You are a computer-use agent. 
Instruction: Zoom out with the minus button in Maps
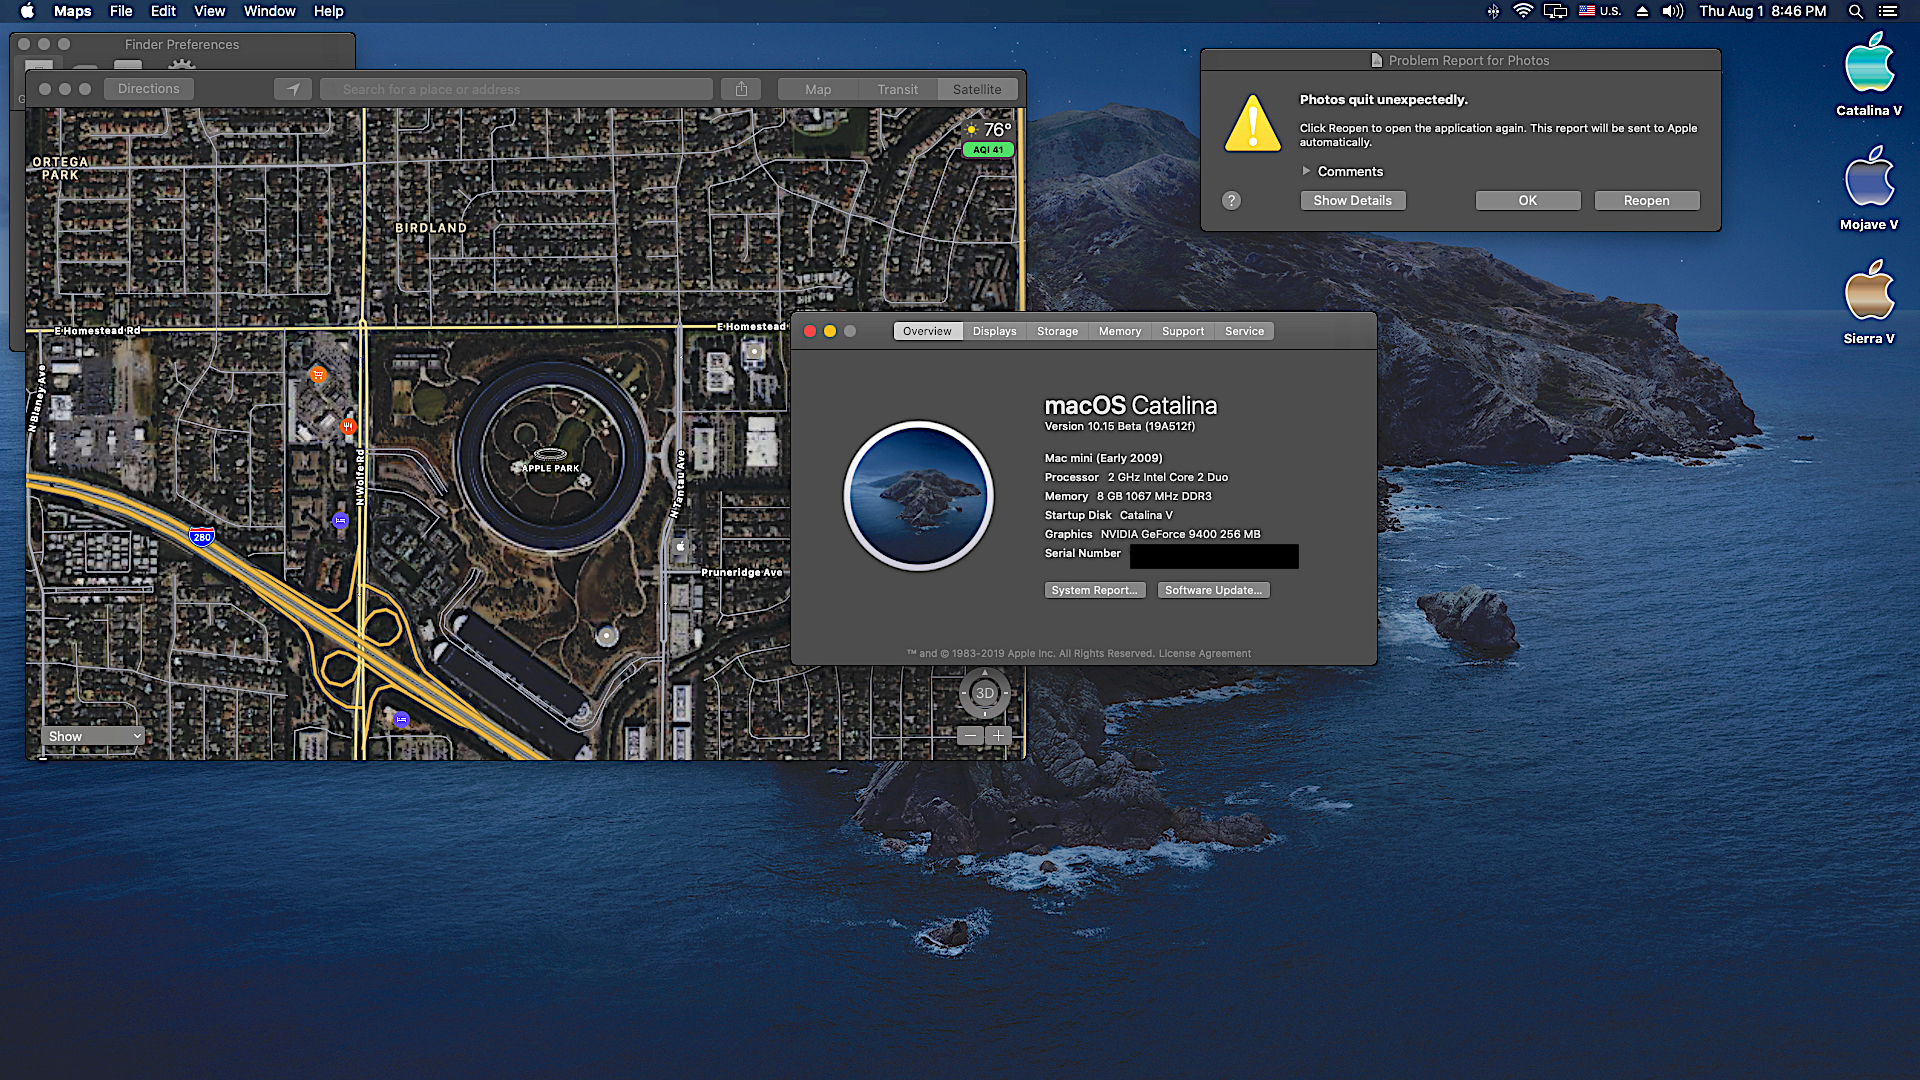pyautogui.click(x=970, y=736)
